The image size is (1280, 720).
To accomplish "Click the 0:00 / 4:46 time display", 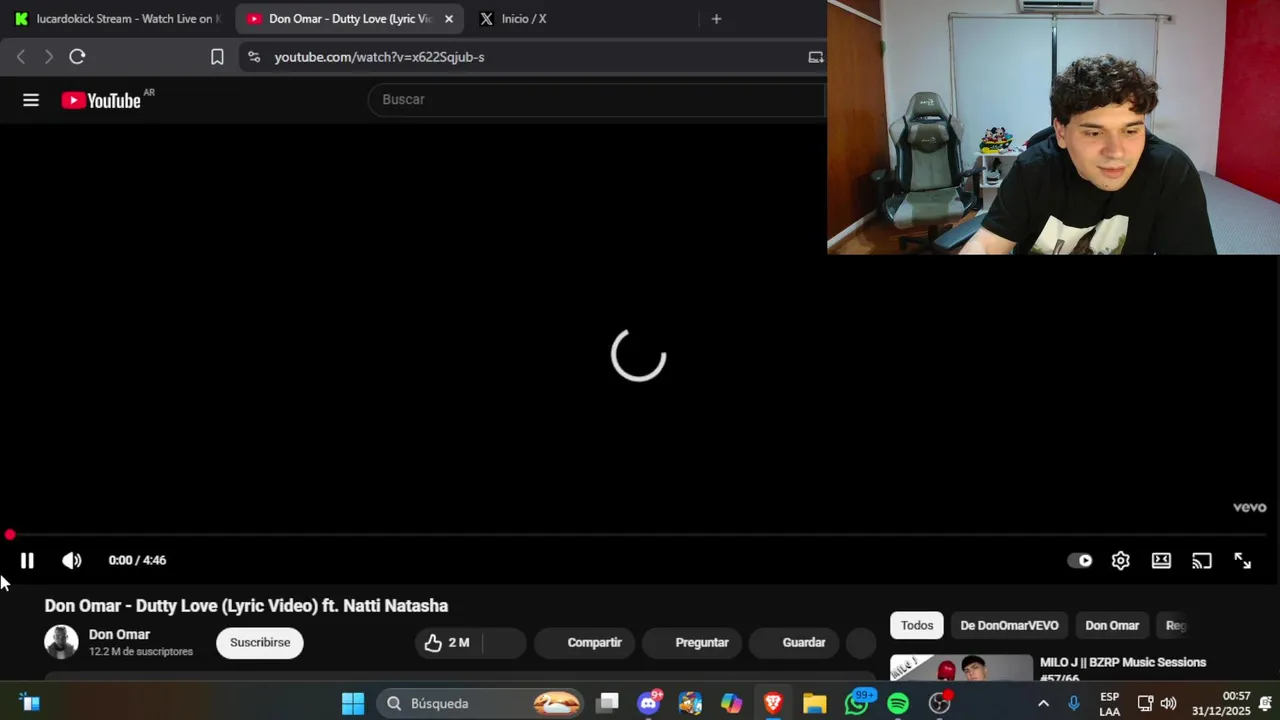I will [137, 561].
